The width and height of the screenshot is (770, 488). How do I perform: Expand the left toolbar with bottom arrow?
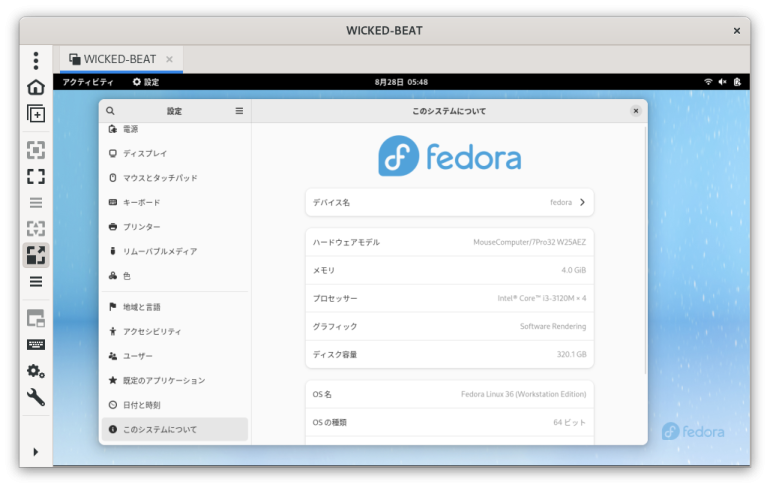(x=36, y=452)
